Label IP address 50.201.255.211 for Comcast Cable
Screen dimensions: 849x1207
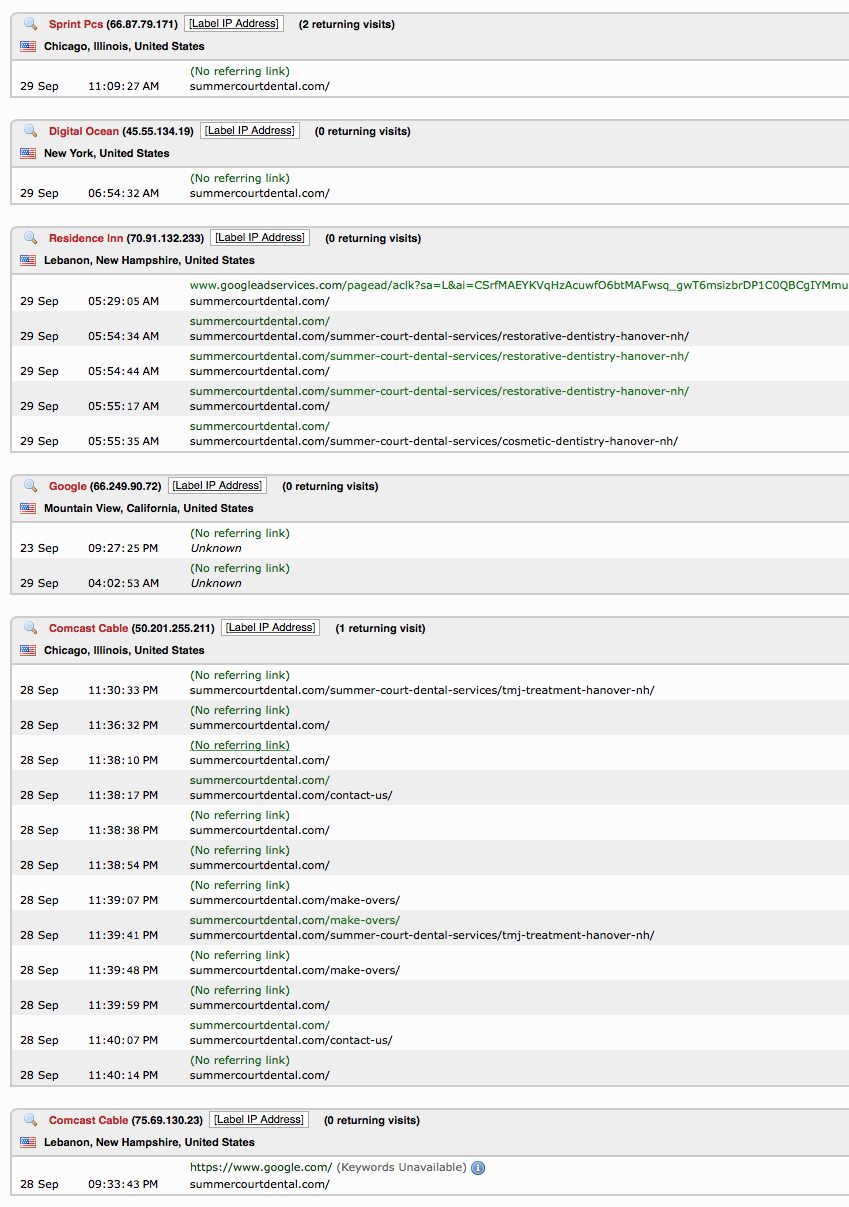tap(270, 627)
